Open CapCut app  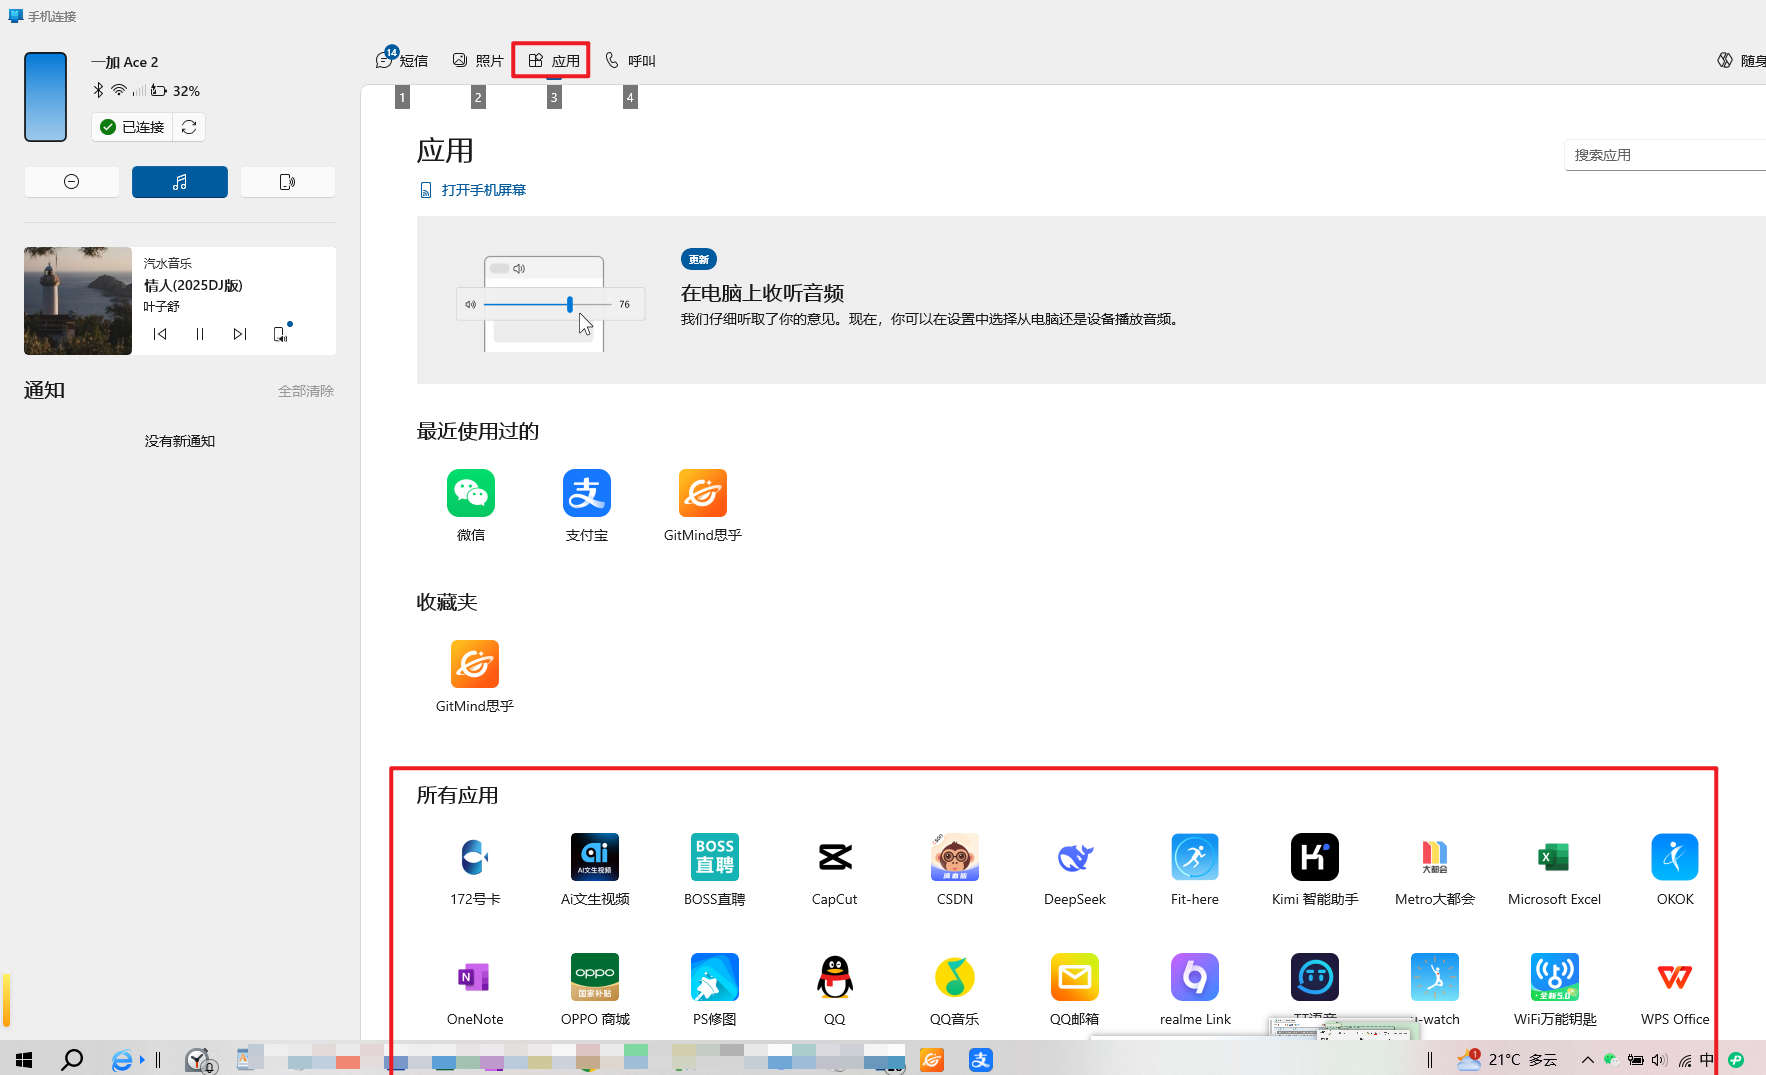coord(835,857)
